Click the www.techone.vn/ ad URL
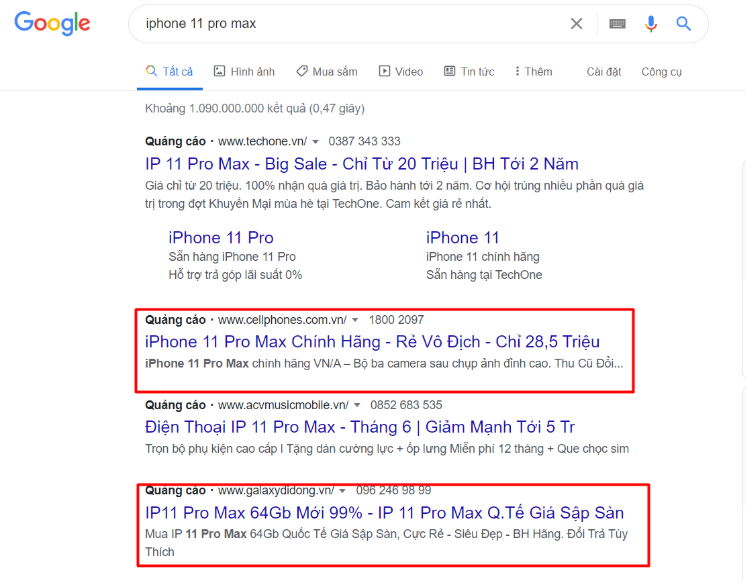The height and width of the screenshot is (587, 746). tap(262, 141)
